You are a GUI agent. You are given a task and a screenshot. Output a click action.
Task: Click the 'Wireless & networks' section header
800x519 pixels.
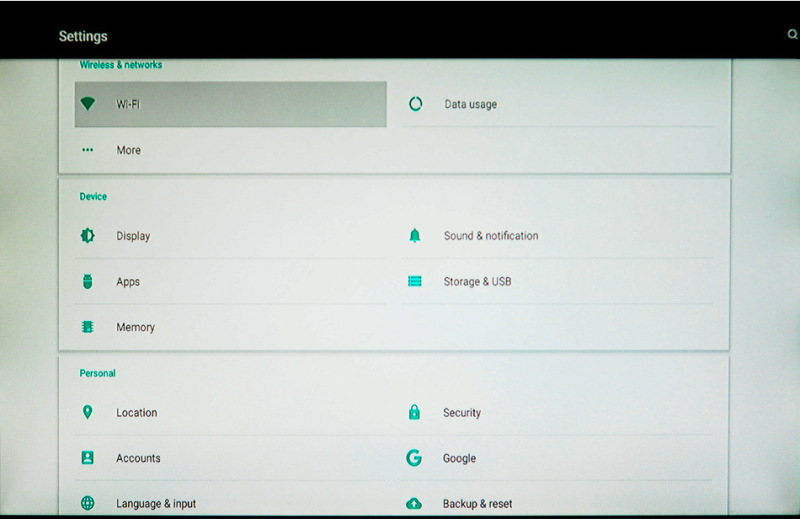click(x=121, y=65)
